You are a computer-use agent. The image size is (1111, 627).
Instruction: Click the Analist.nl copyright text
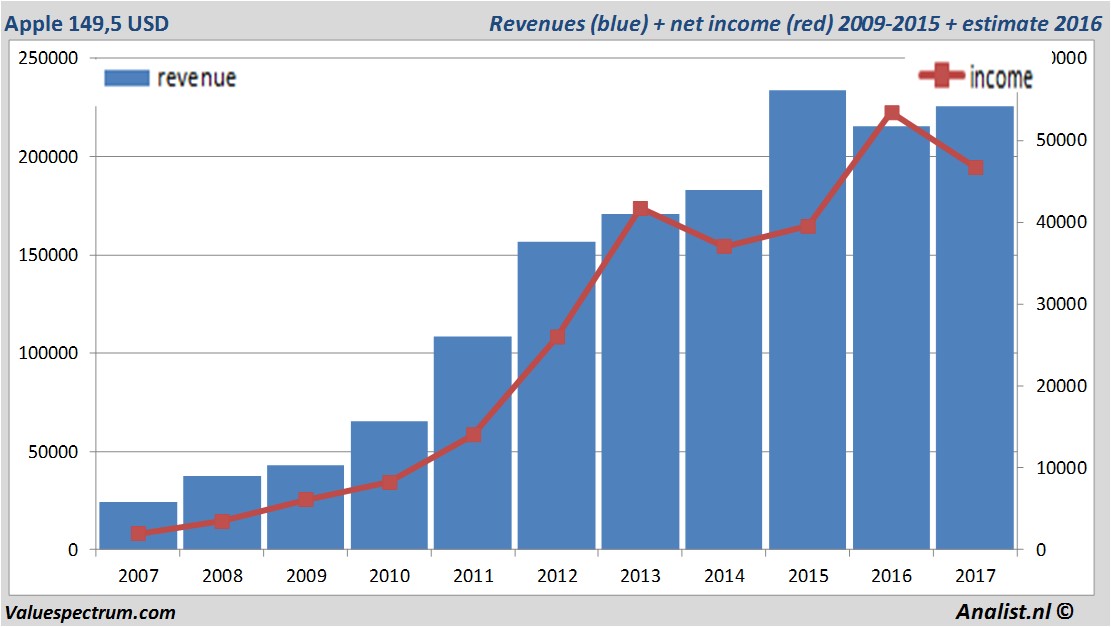tap(1014, 611)
